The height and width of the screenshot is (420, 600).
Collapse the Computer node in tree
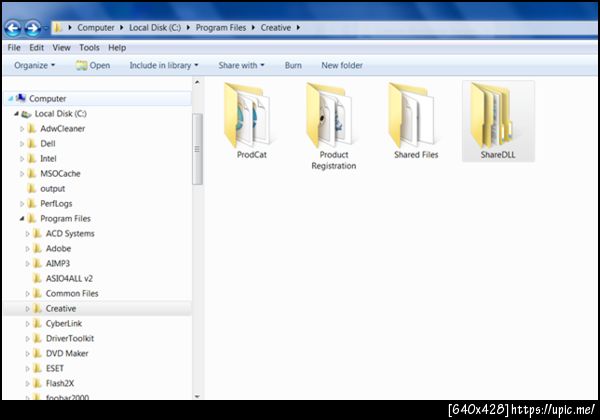[x=10, y=99]
